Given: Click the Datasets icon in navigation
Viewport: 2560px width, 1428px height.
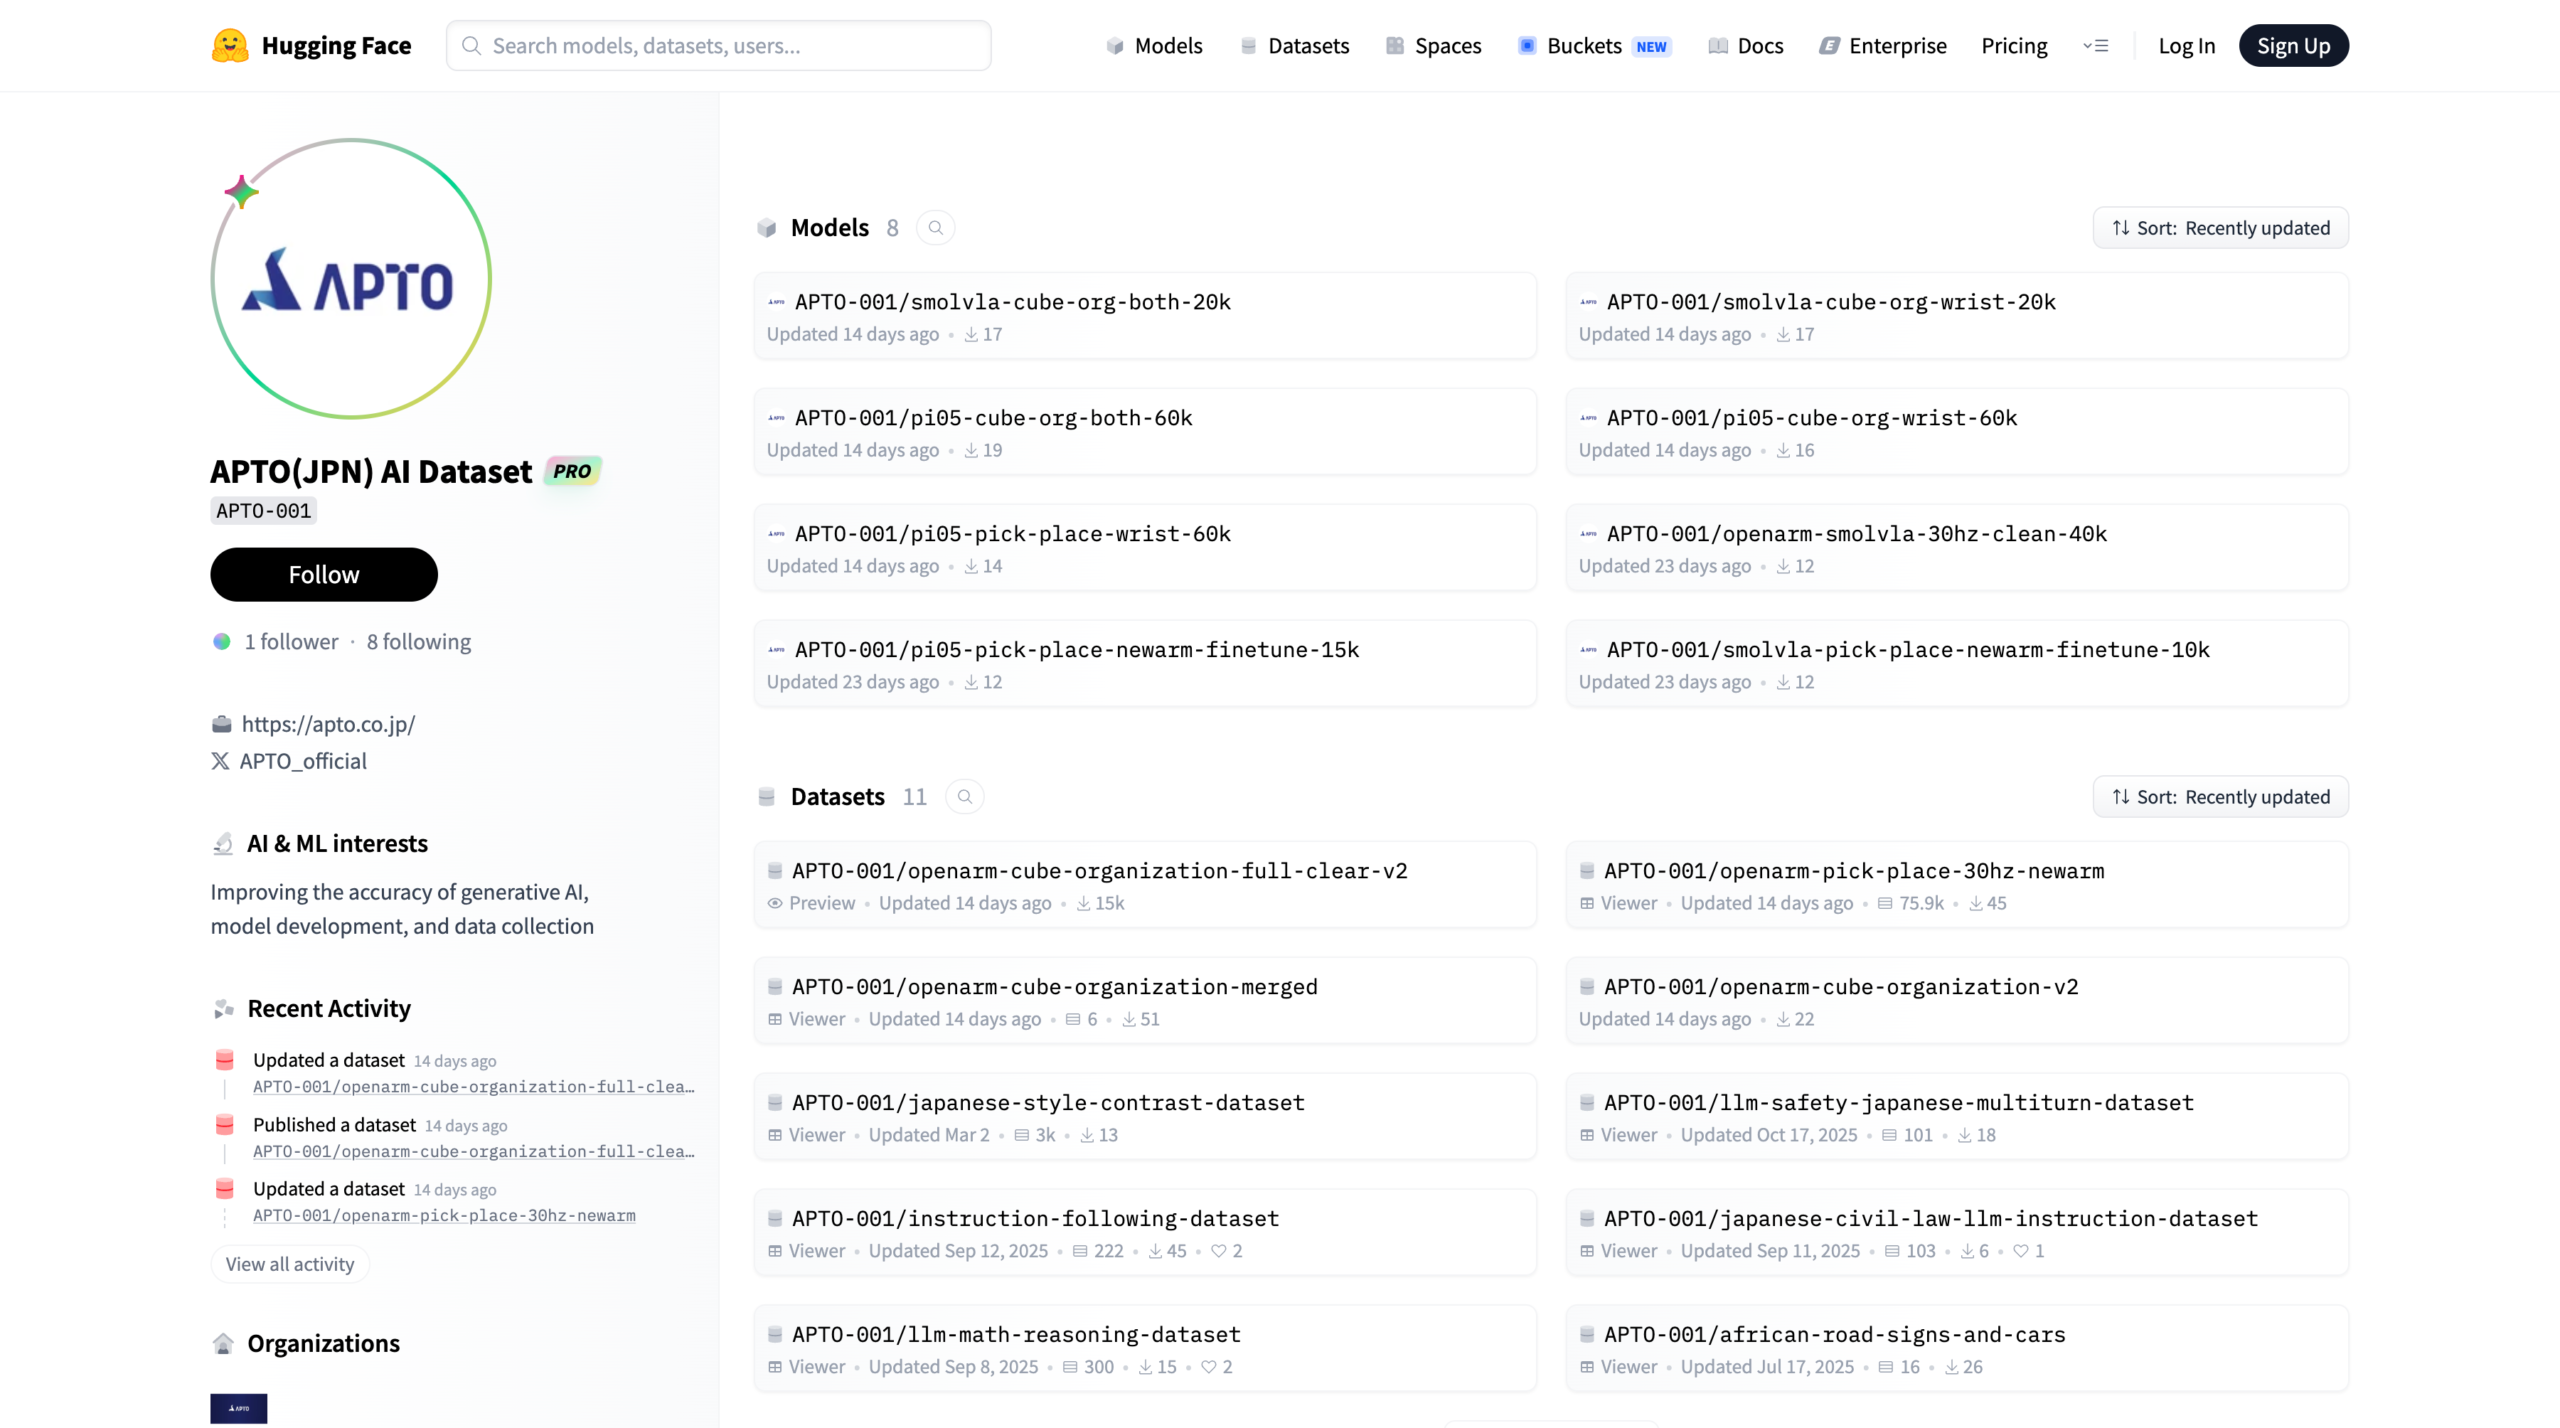Looking at the screenshot, I should [1248, 46].
